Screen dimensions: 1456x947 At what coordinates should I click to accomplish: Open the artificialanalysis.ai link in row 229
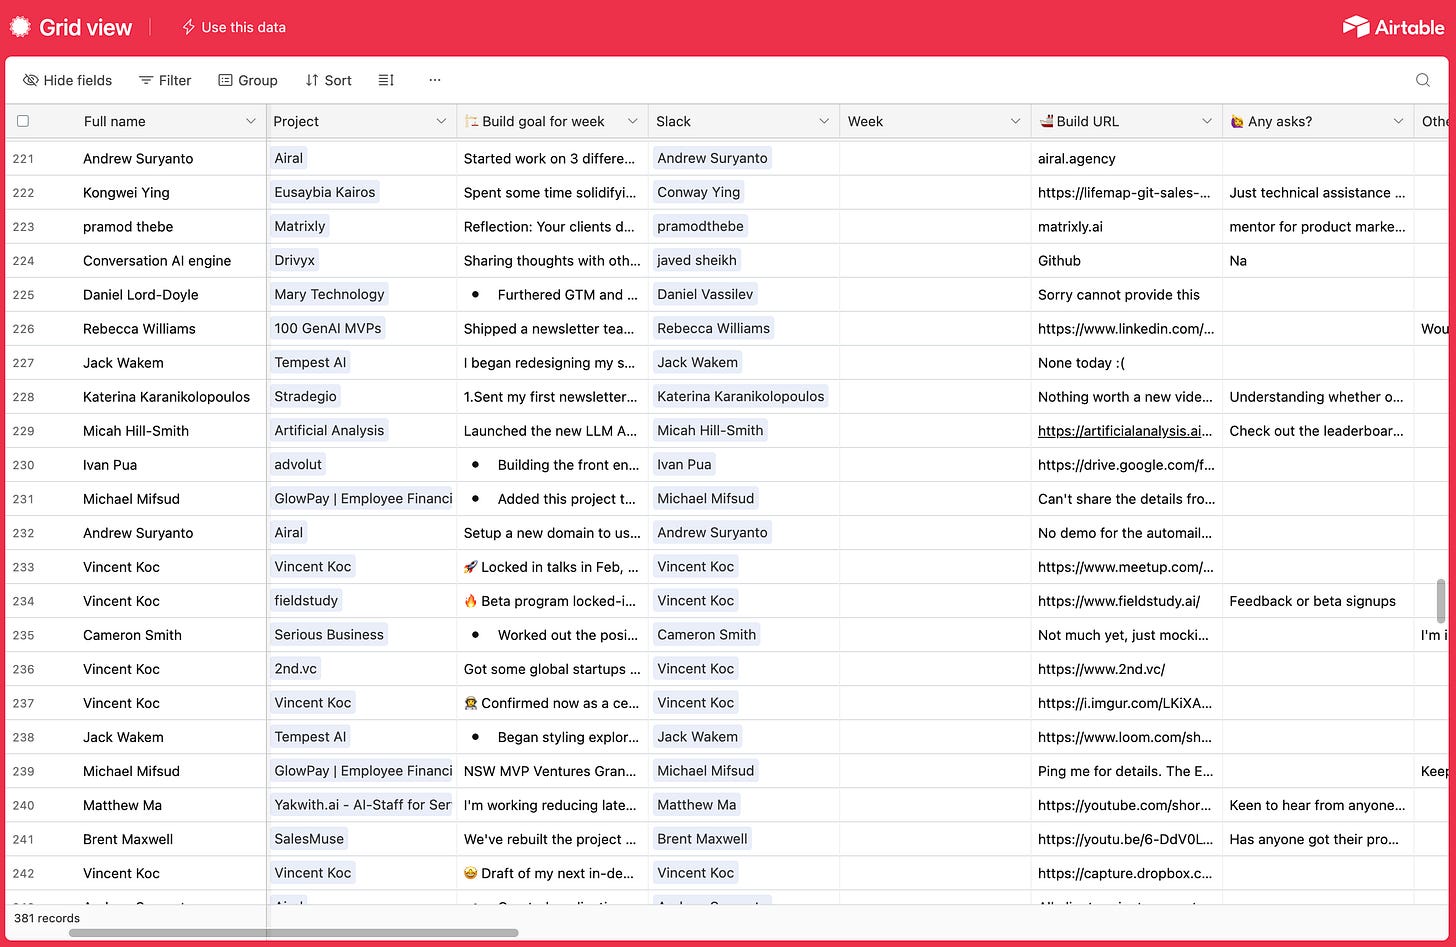click(1126, 431)
